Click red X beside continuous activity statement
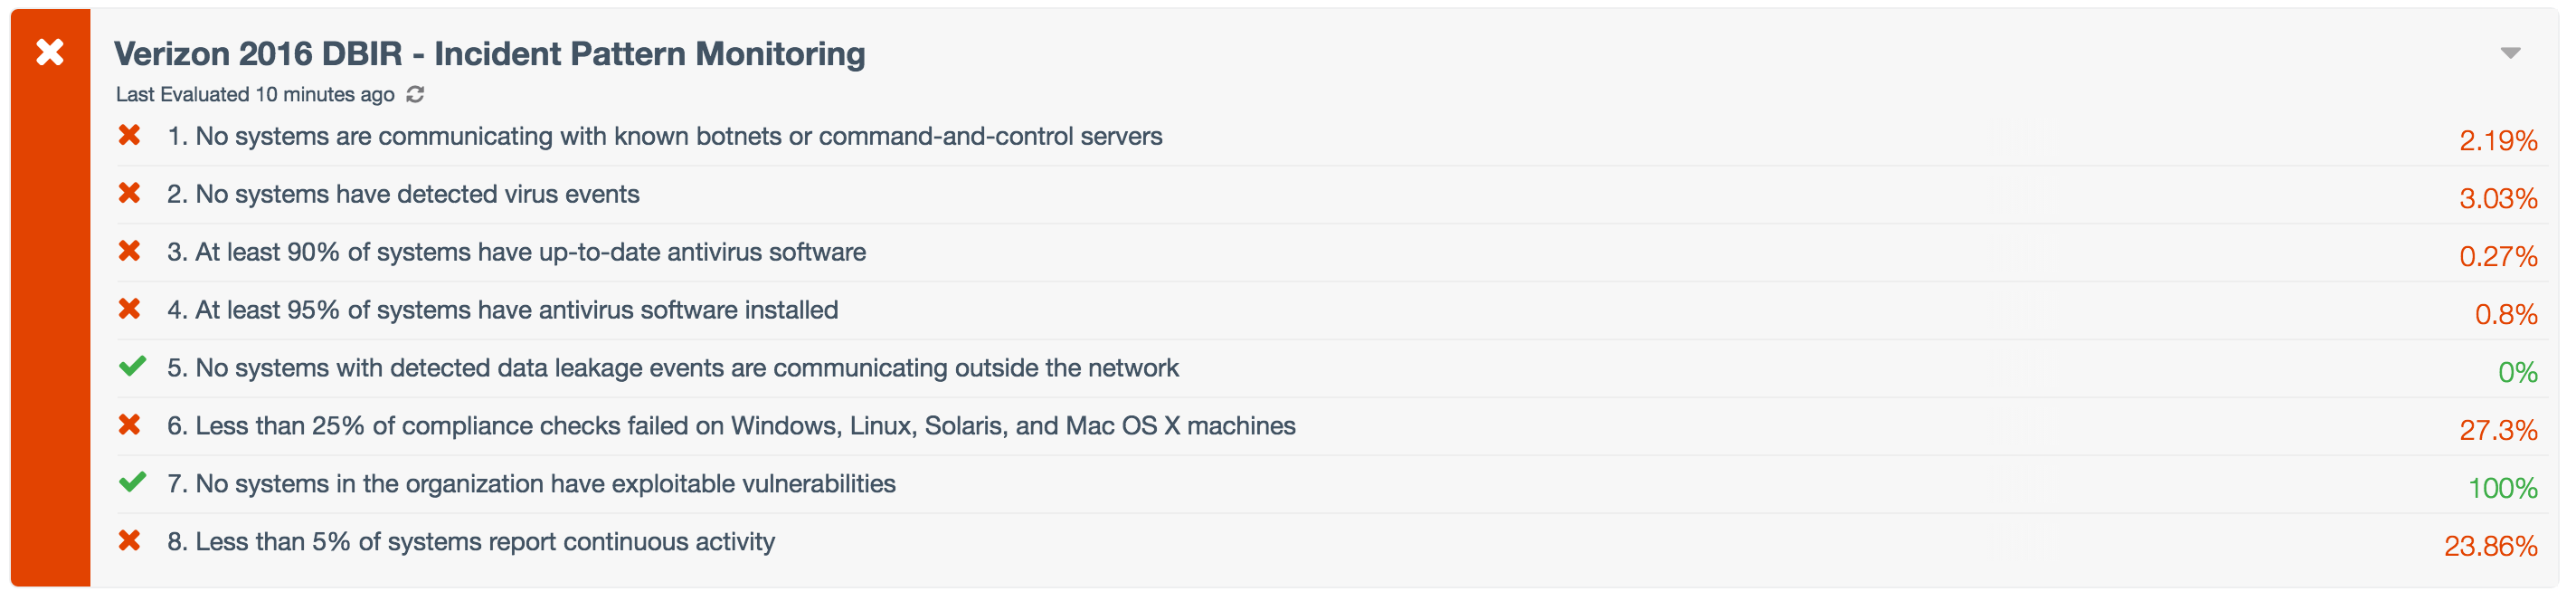This screenshot has height=601, width=2576. tap(129, 541)
